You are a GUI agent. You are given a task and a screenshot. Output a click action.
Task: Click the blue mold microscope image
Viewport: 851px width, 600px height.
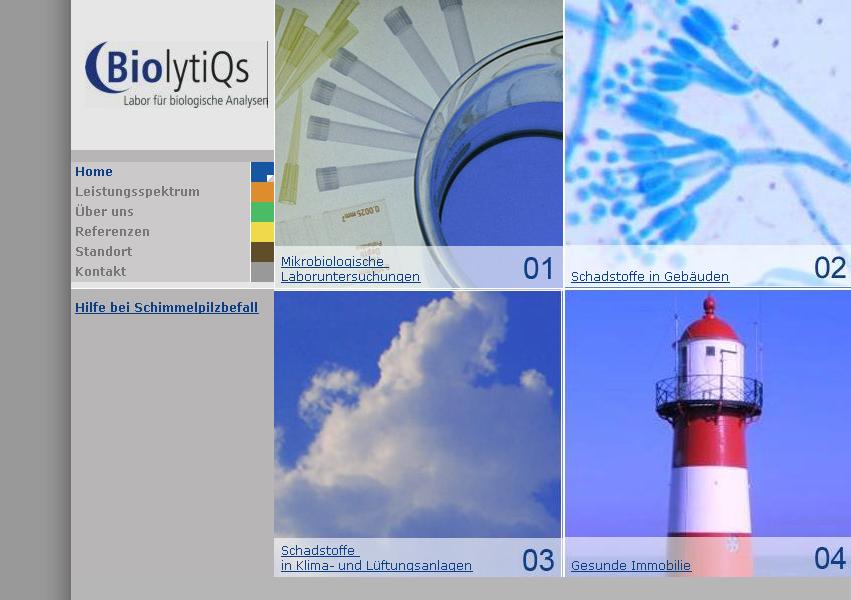707,120
